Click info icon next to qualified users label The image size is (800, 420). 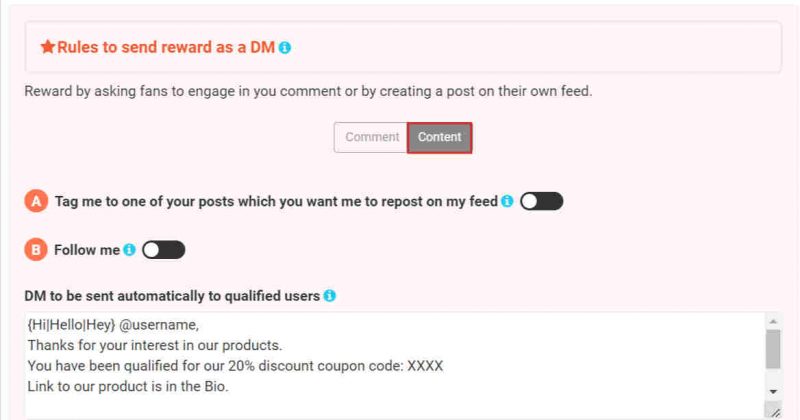tap(330, 295)
